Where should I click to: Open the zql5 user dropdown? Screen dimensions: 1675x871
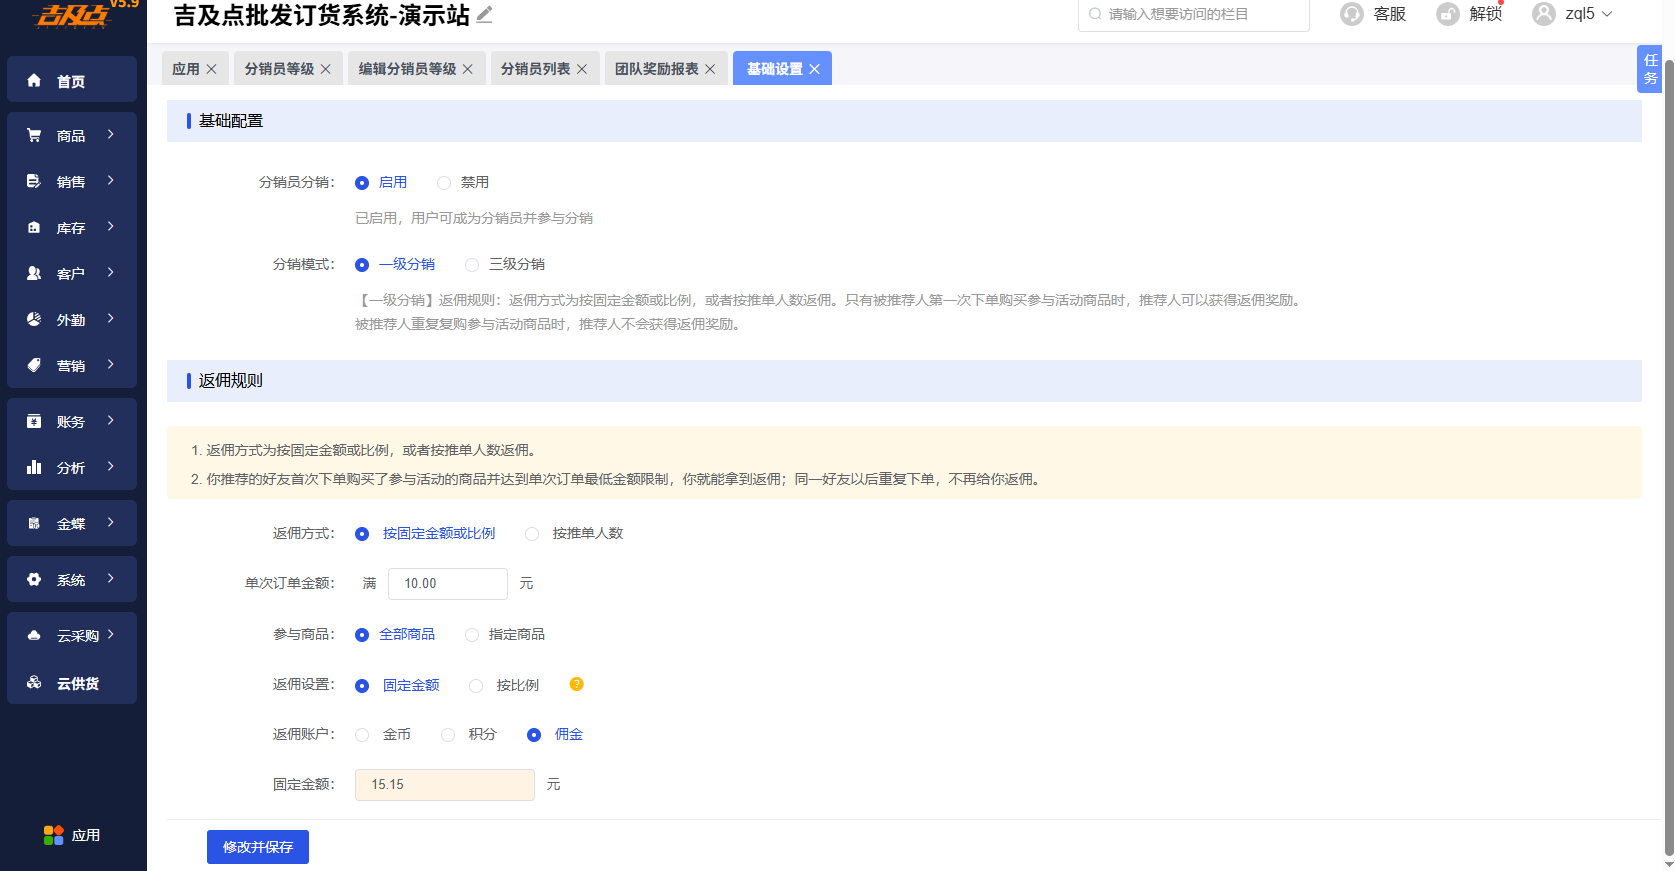[1574, 14]
